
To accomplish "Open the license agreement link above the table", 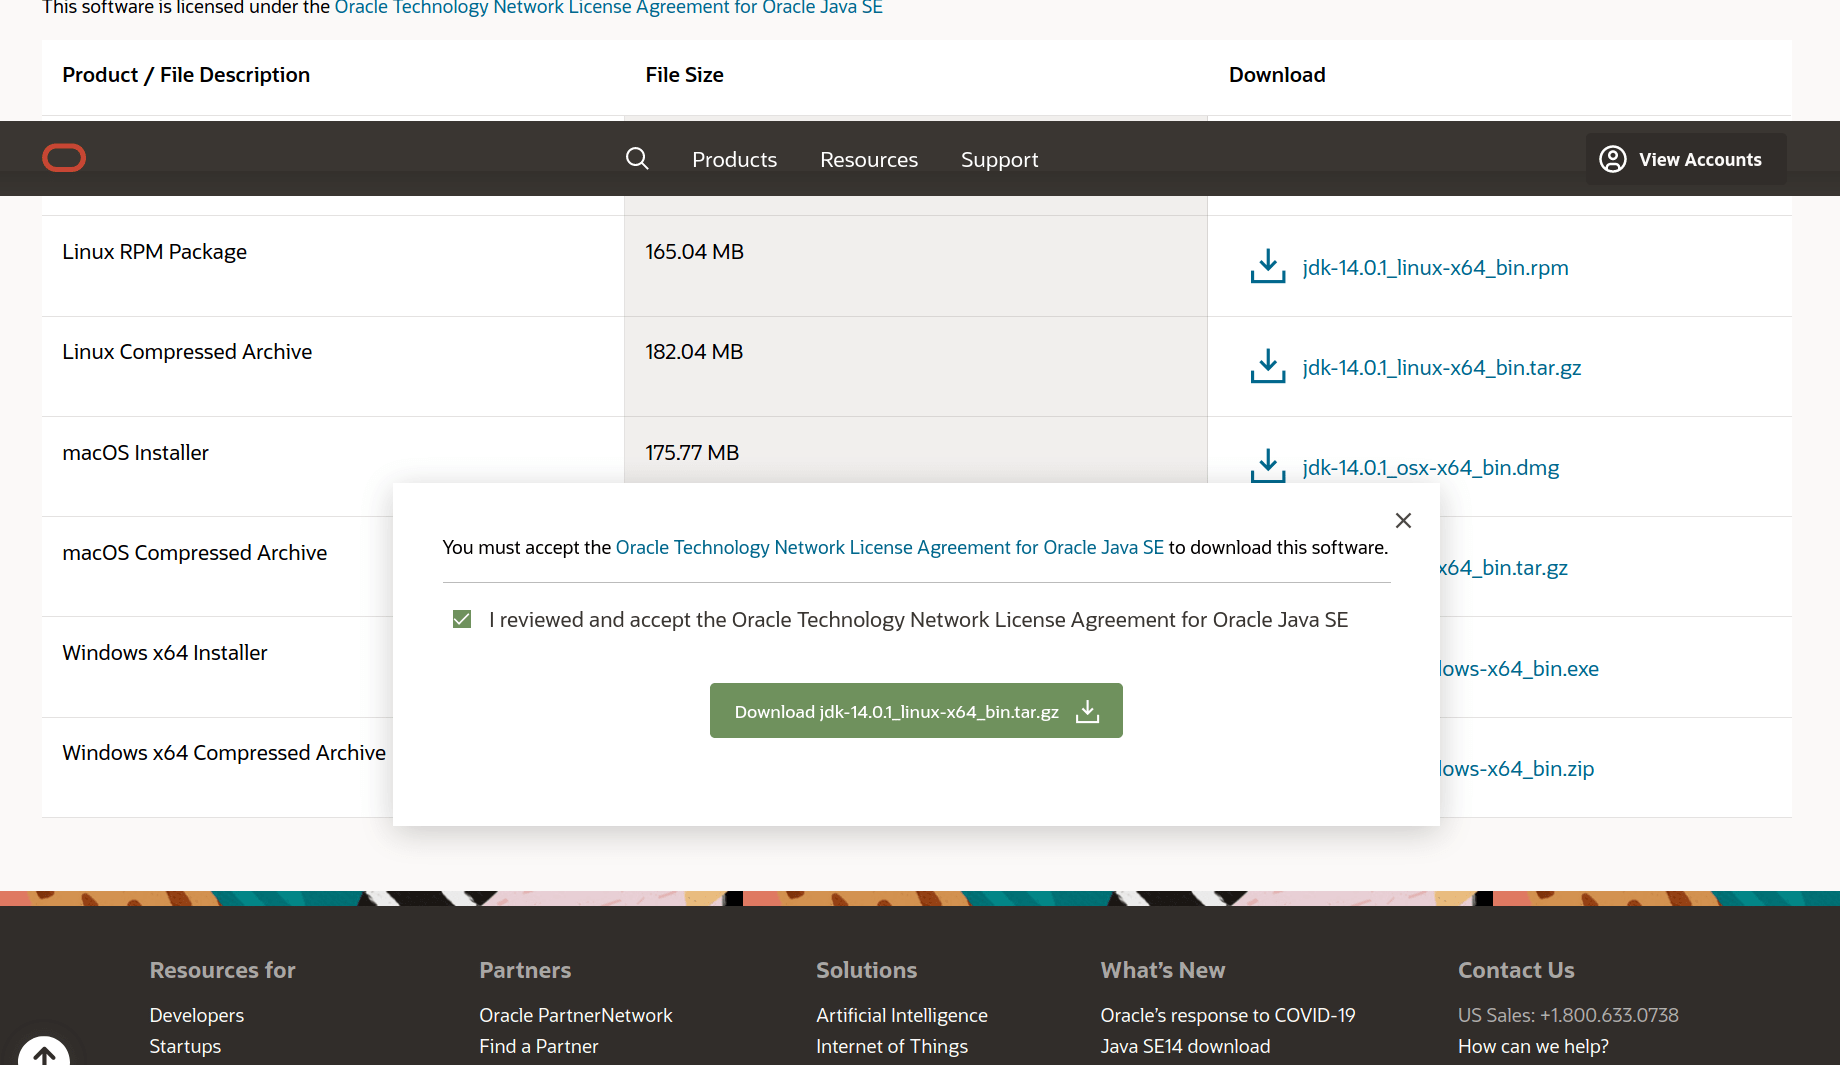I will pyautogui.click(x=608, y=8).
